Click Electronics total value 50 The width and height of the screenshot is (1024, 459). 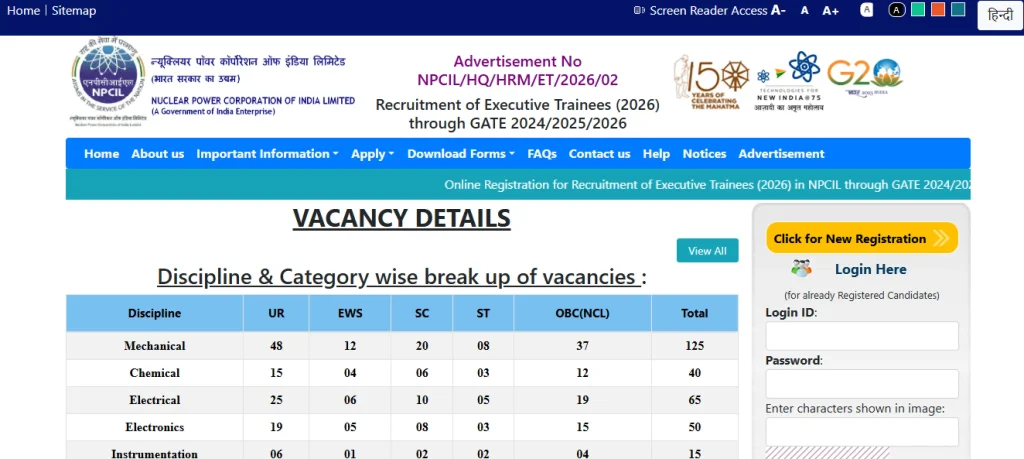pyautogui.click(x=695, y=428)
